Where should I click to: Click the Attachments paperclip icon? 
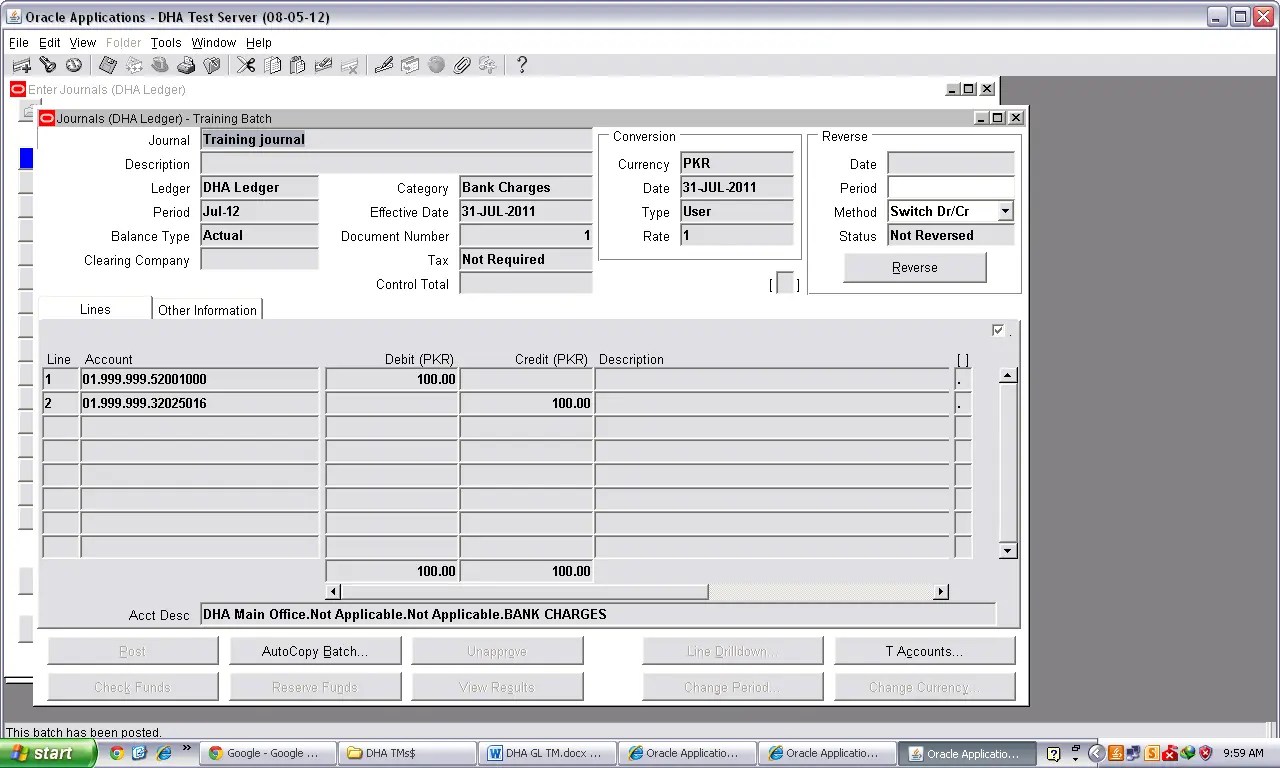(461, 66)
